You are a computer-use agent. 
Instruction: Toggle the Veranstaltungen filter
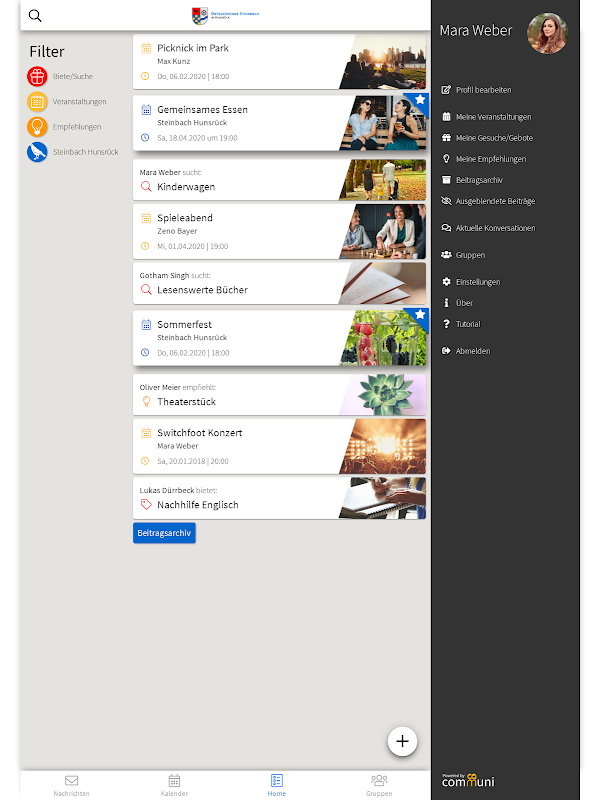click(37, 102)
